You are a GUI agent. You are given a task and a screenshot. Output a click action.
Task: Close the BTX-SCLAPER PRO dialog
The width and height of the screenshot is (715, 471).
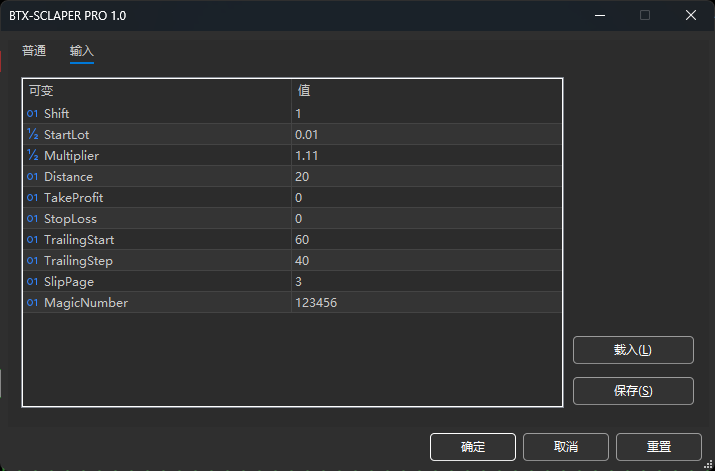(690, 15)
